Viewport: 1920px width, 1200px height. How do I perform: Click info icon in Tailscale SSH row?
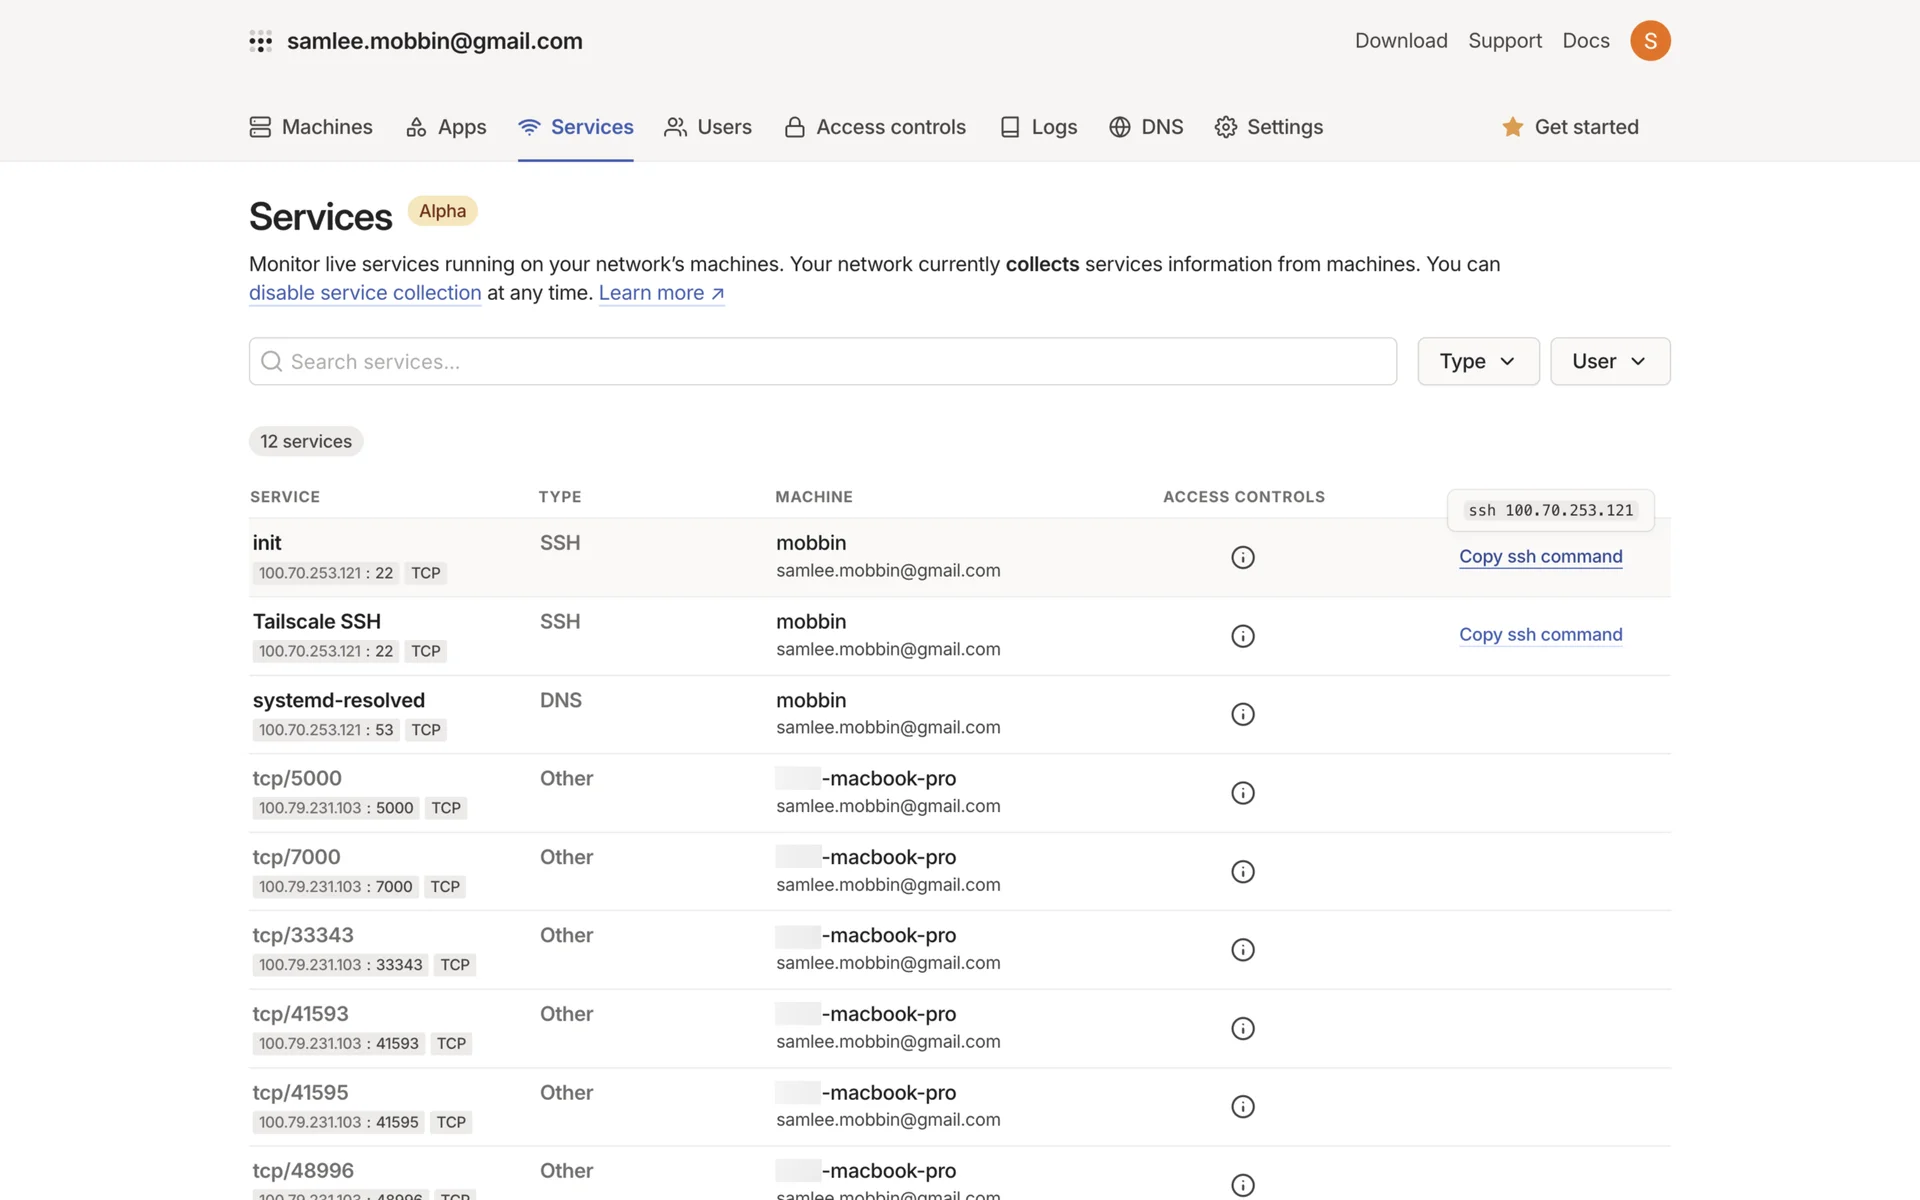(x=1242, y=636)
